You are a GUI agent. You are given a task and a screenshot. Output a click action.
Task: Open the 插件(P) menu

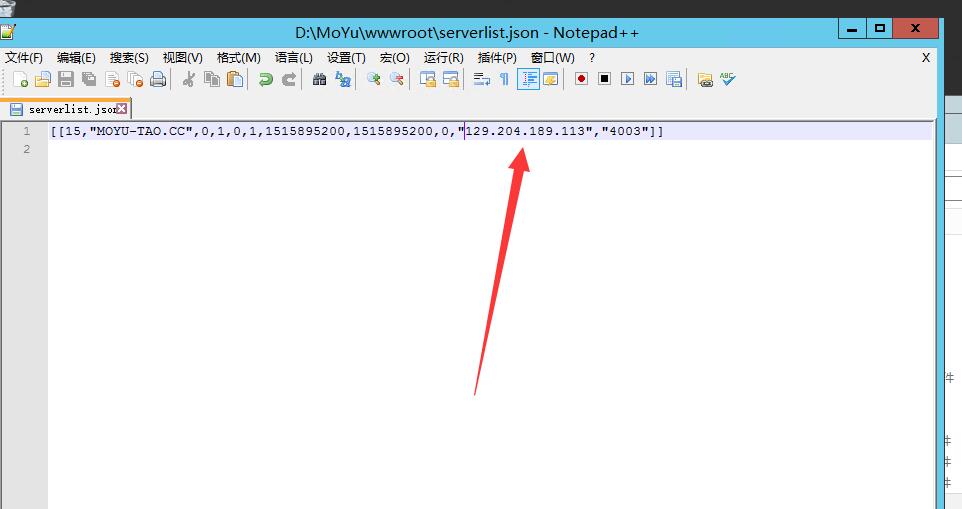(497, 58)
